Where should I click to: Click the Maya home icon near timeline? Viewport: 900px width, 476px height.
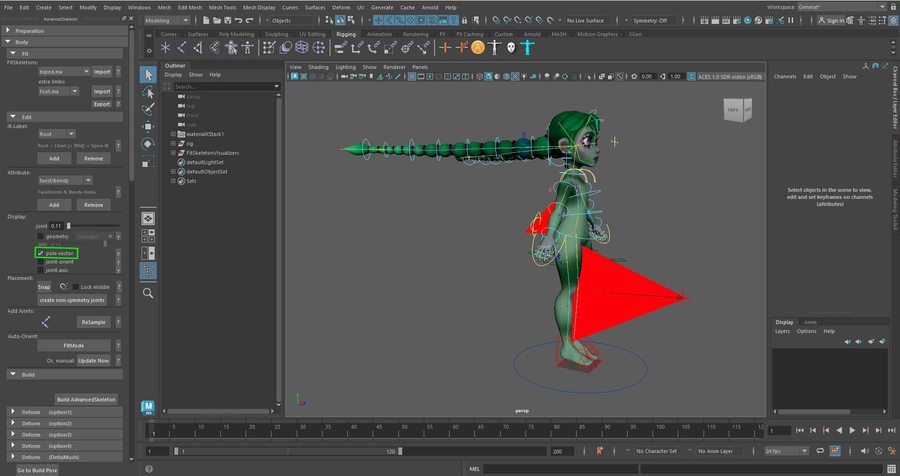[148, 407]
